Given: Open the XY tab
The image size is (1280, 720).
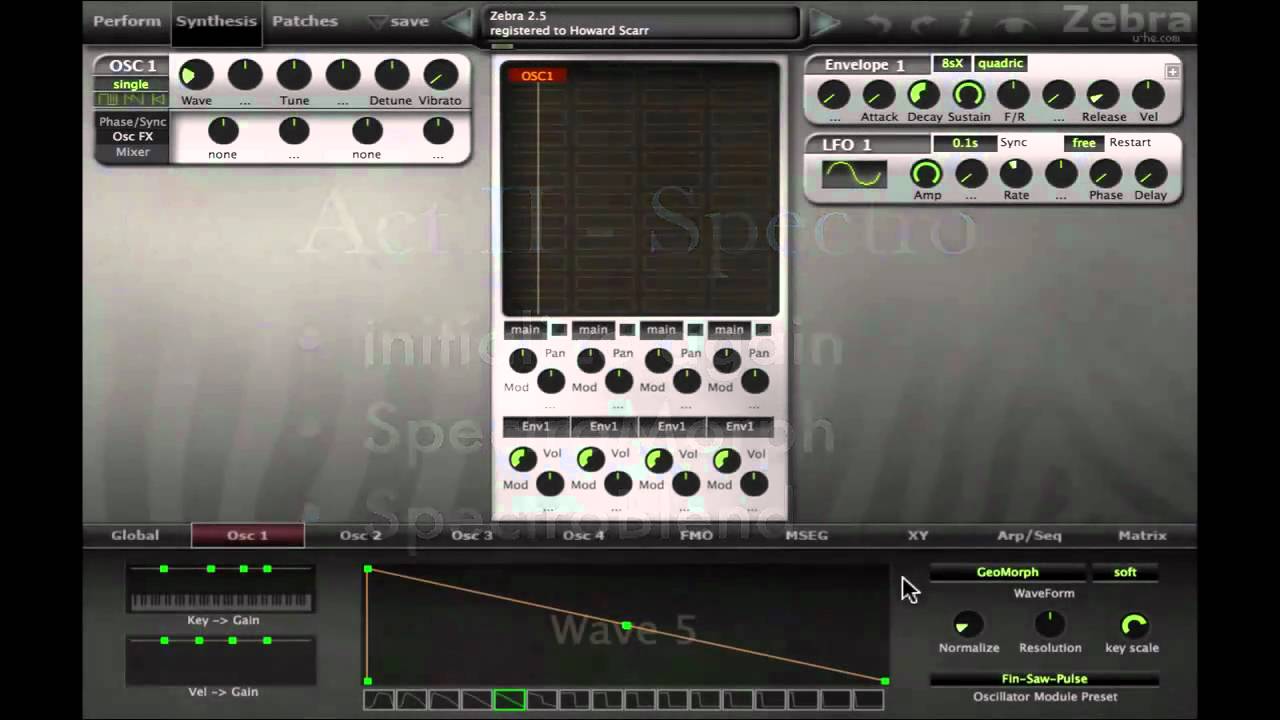Looking at the screenshot, I should pyautogui.click(x=918, y=535).
